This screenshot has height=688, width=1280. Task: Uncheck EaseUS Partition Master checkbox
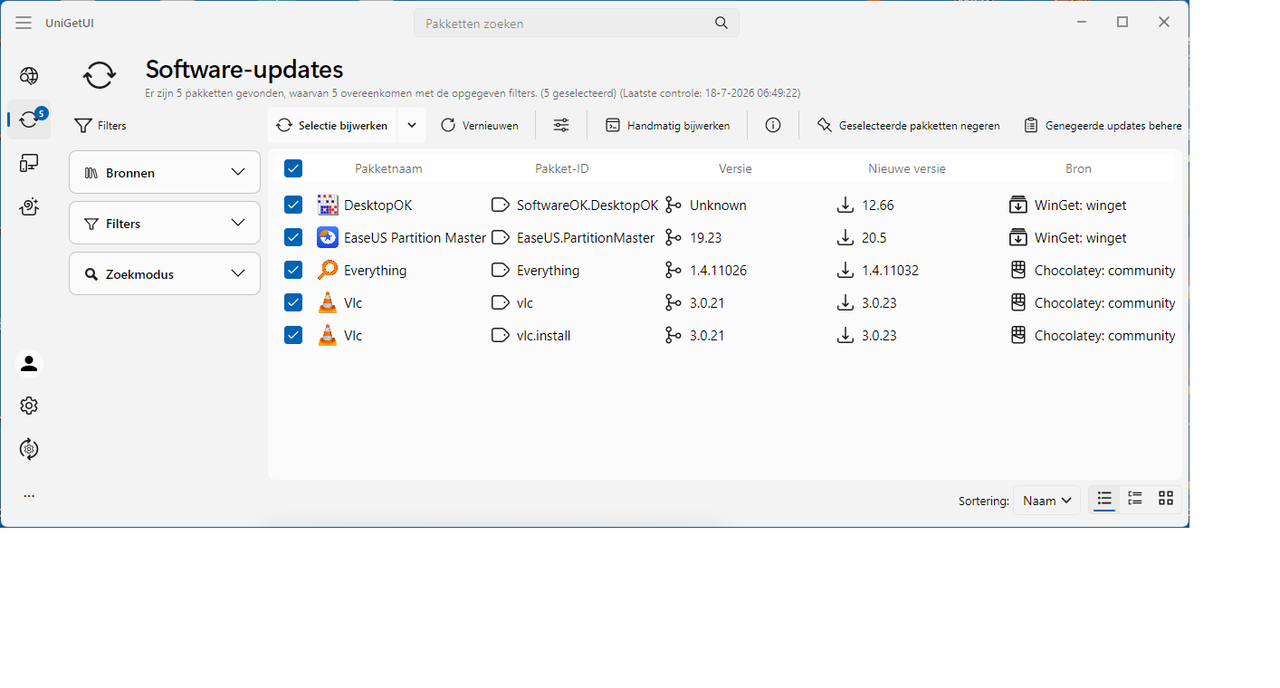293,238
